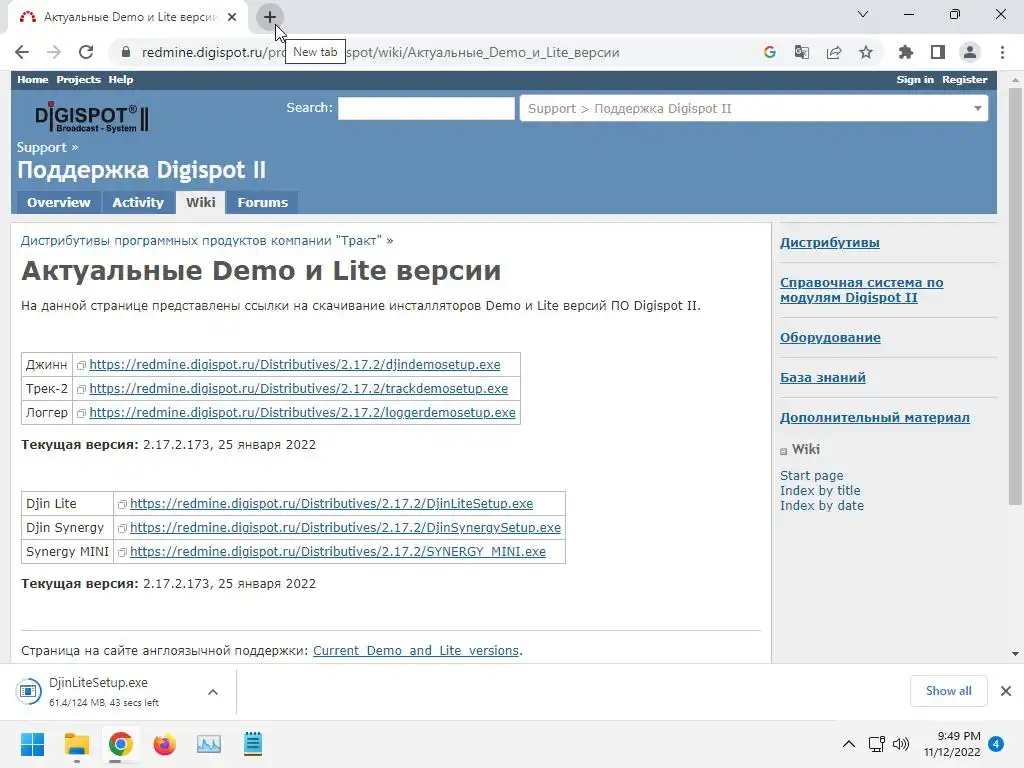The width and height of the screenshot is (1024, 768).
Task: Switch to the Overview tab
Action: click(x=59, y=202)
